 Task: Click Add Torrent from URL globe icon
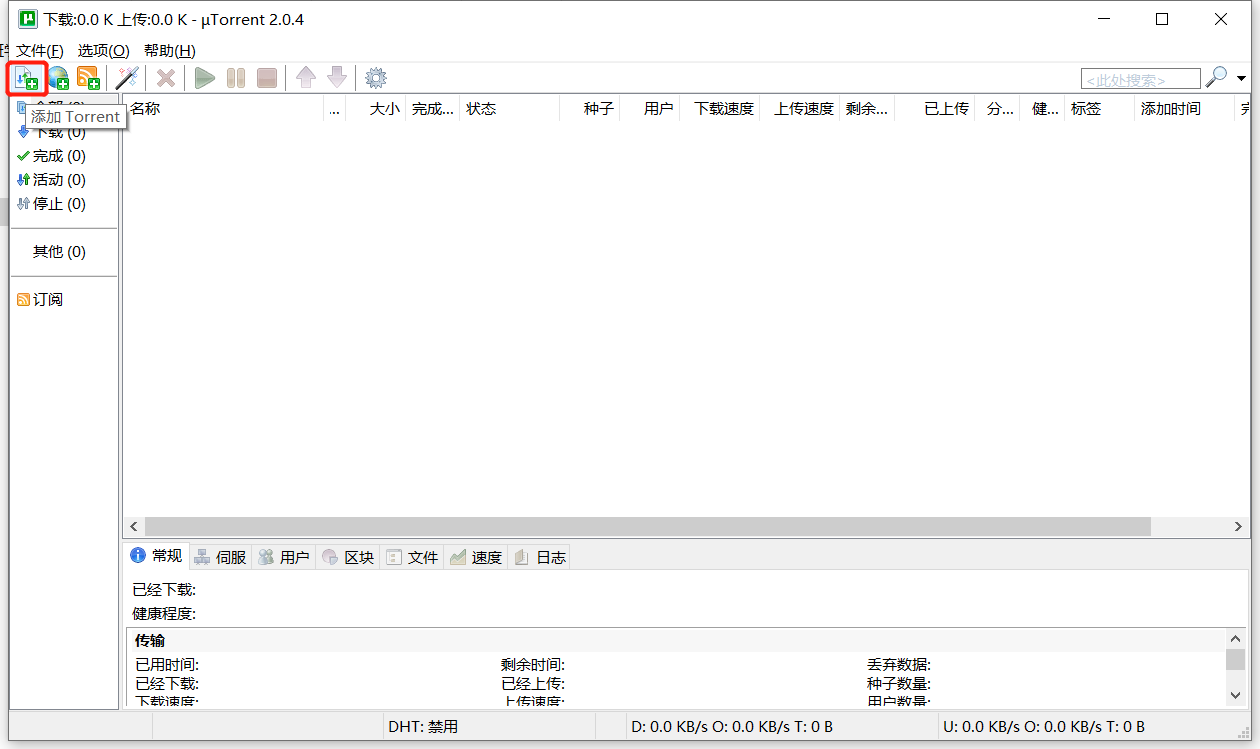point(59,78)
